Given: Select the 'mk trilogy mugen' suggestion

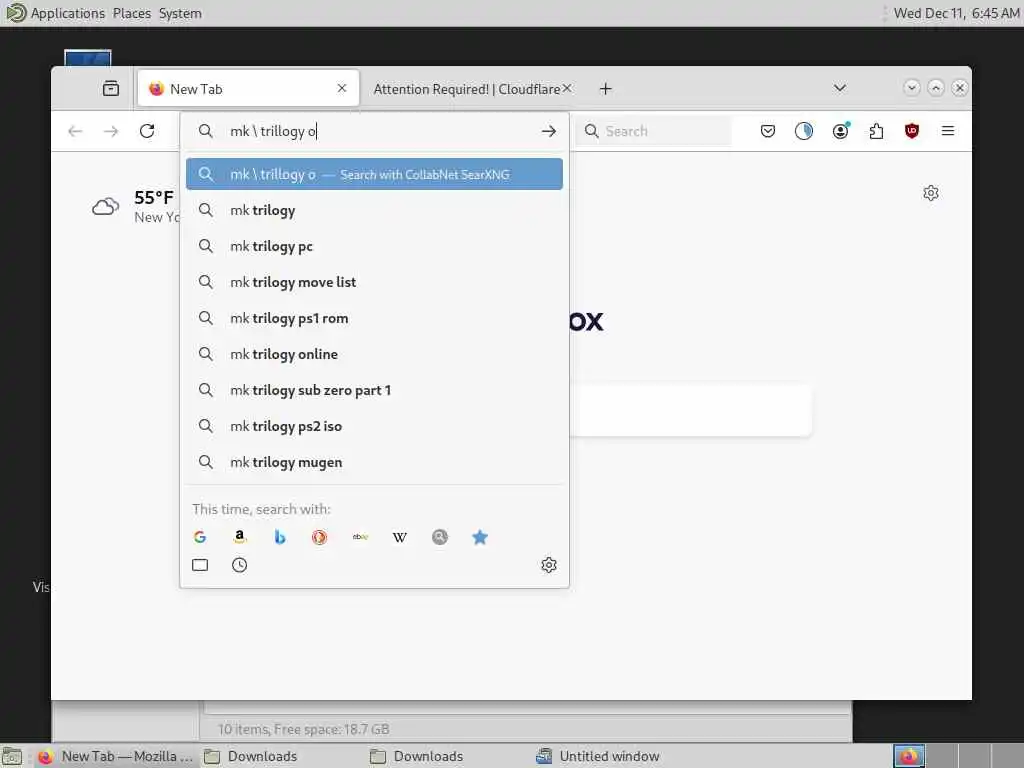Looking at the screenshot, I should coord(374,462).
